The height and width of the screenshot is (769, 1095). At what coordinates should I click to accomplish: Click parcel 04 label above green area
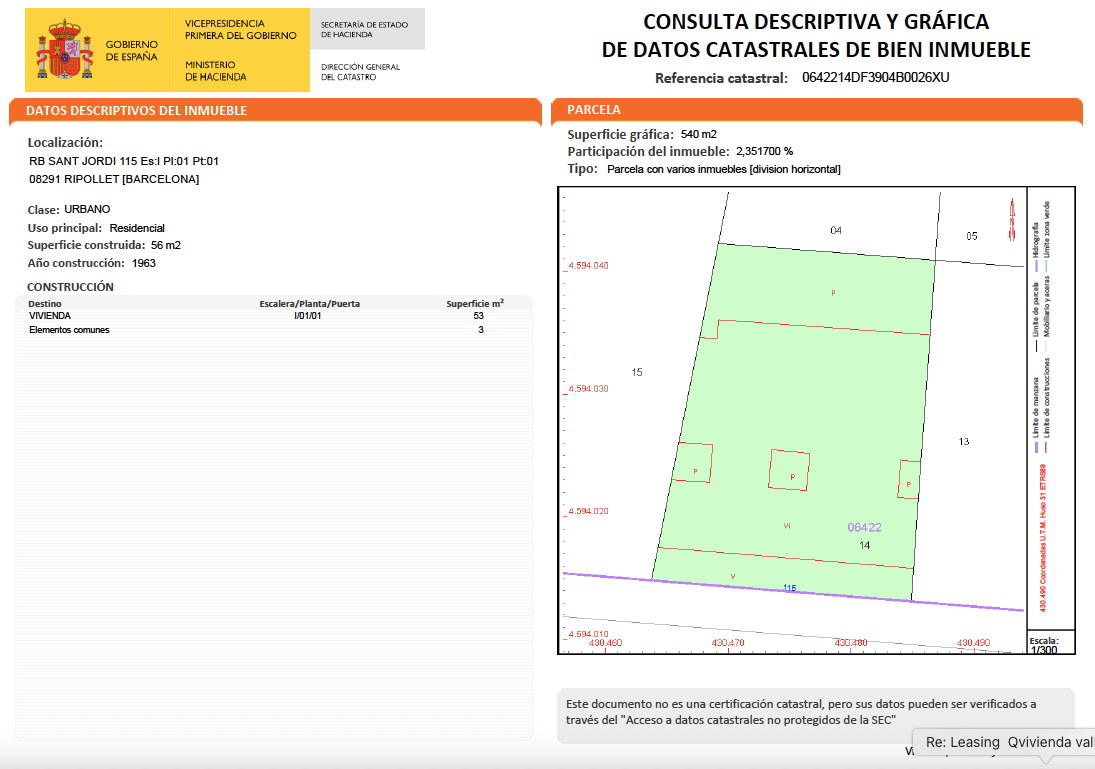coord(836,230)
